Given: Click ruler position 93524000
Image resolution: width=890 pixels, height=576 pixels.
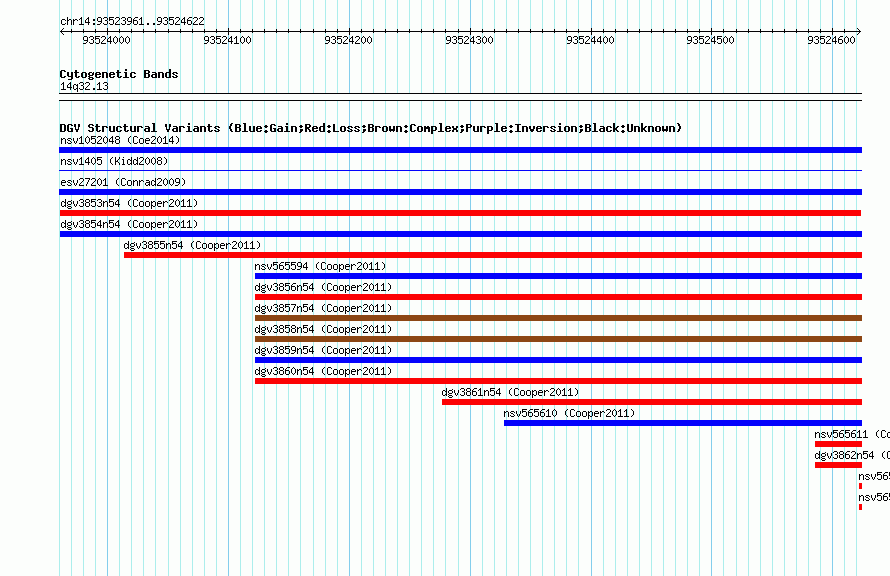Looking at the screenshot, I should coord(106,40).
